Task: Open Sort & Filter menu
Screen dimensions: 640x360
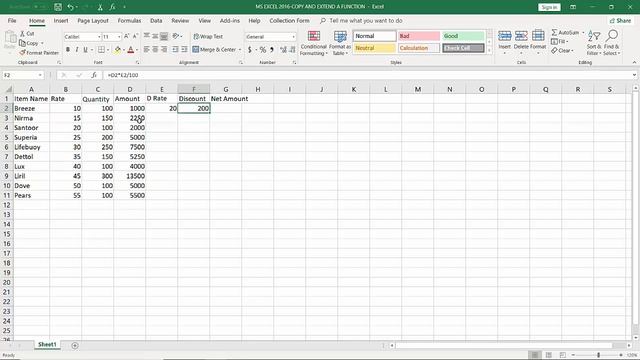Action: pos(594,43)
